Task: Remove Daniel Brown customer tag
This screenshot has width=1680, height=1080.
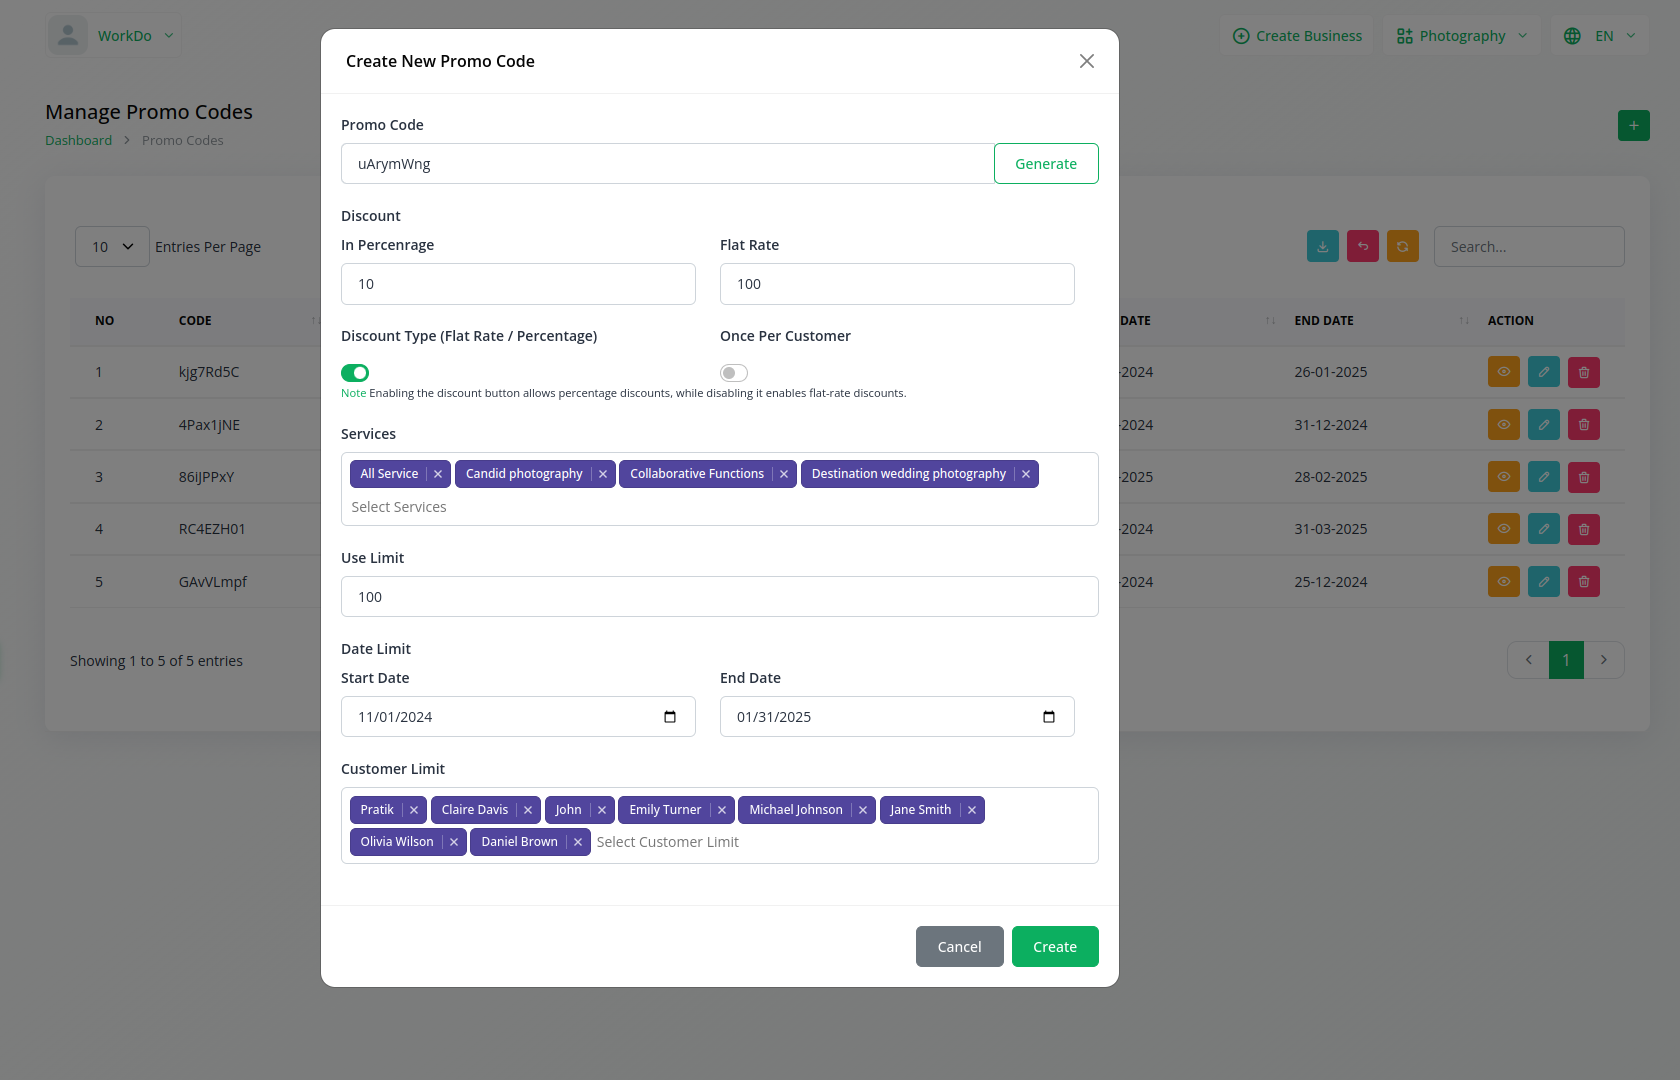Action: (x=577, y=842)
